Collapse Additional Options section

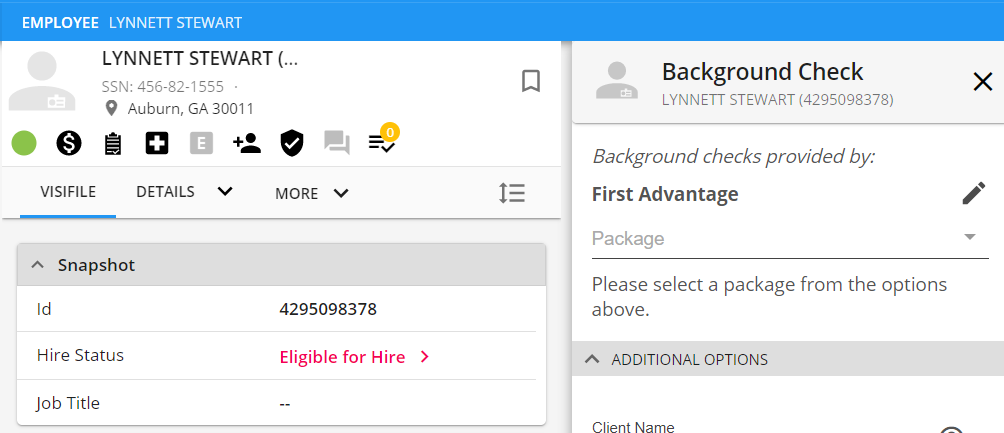click(x=592, y=359)
